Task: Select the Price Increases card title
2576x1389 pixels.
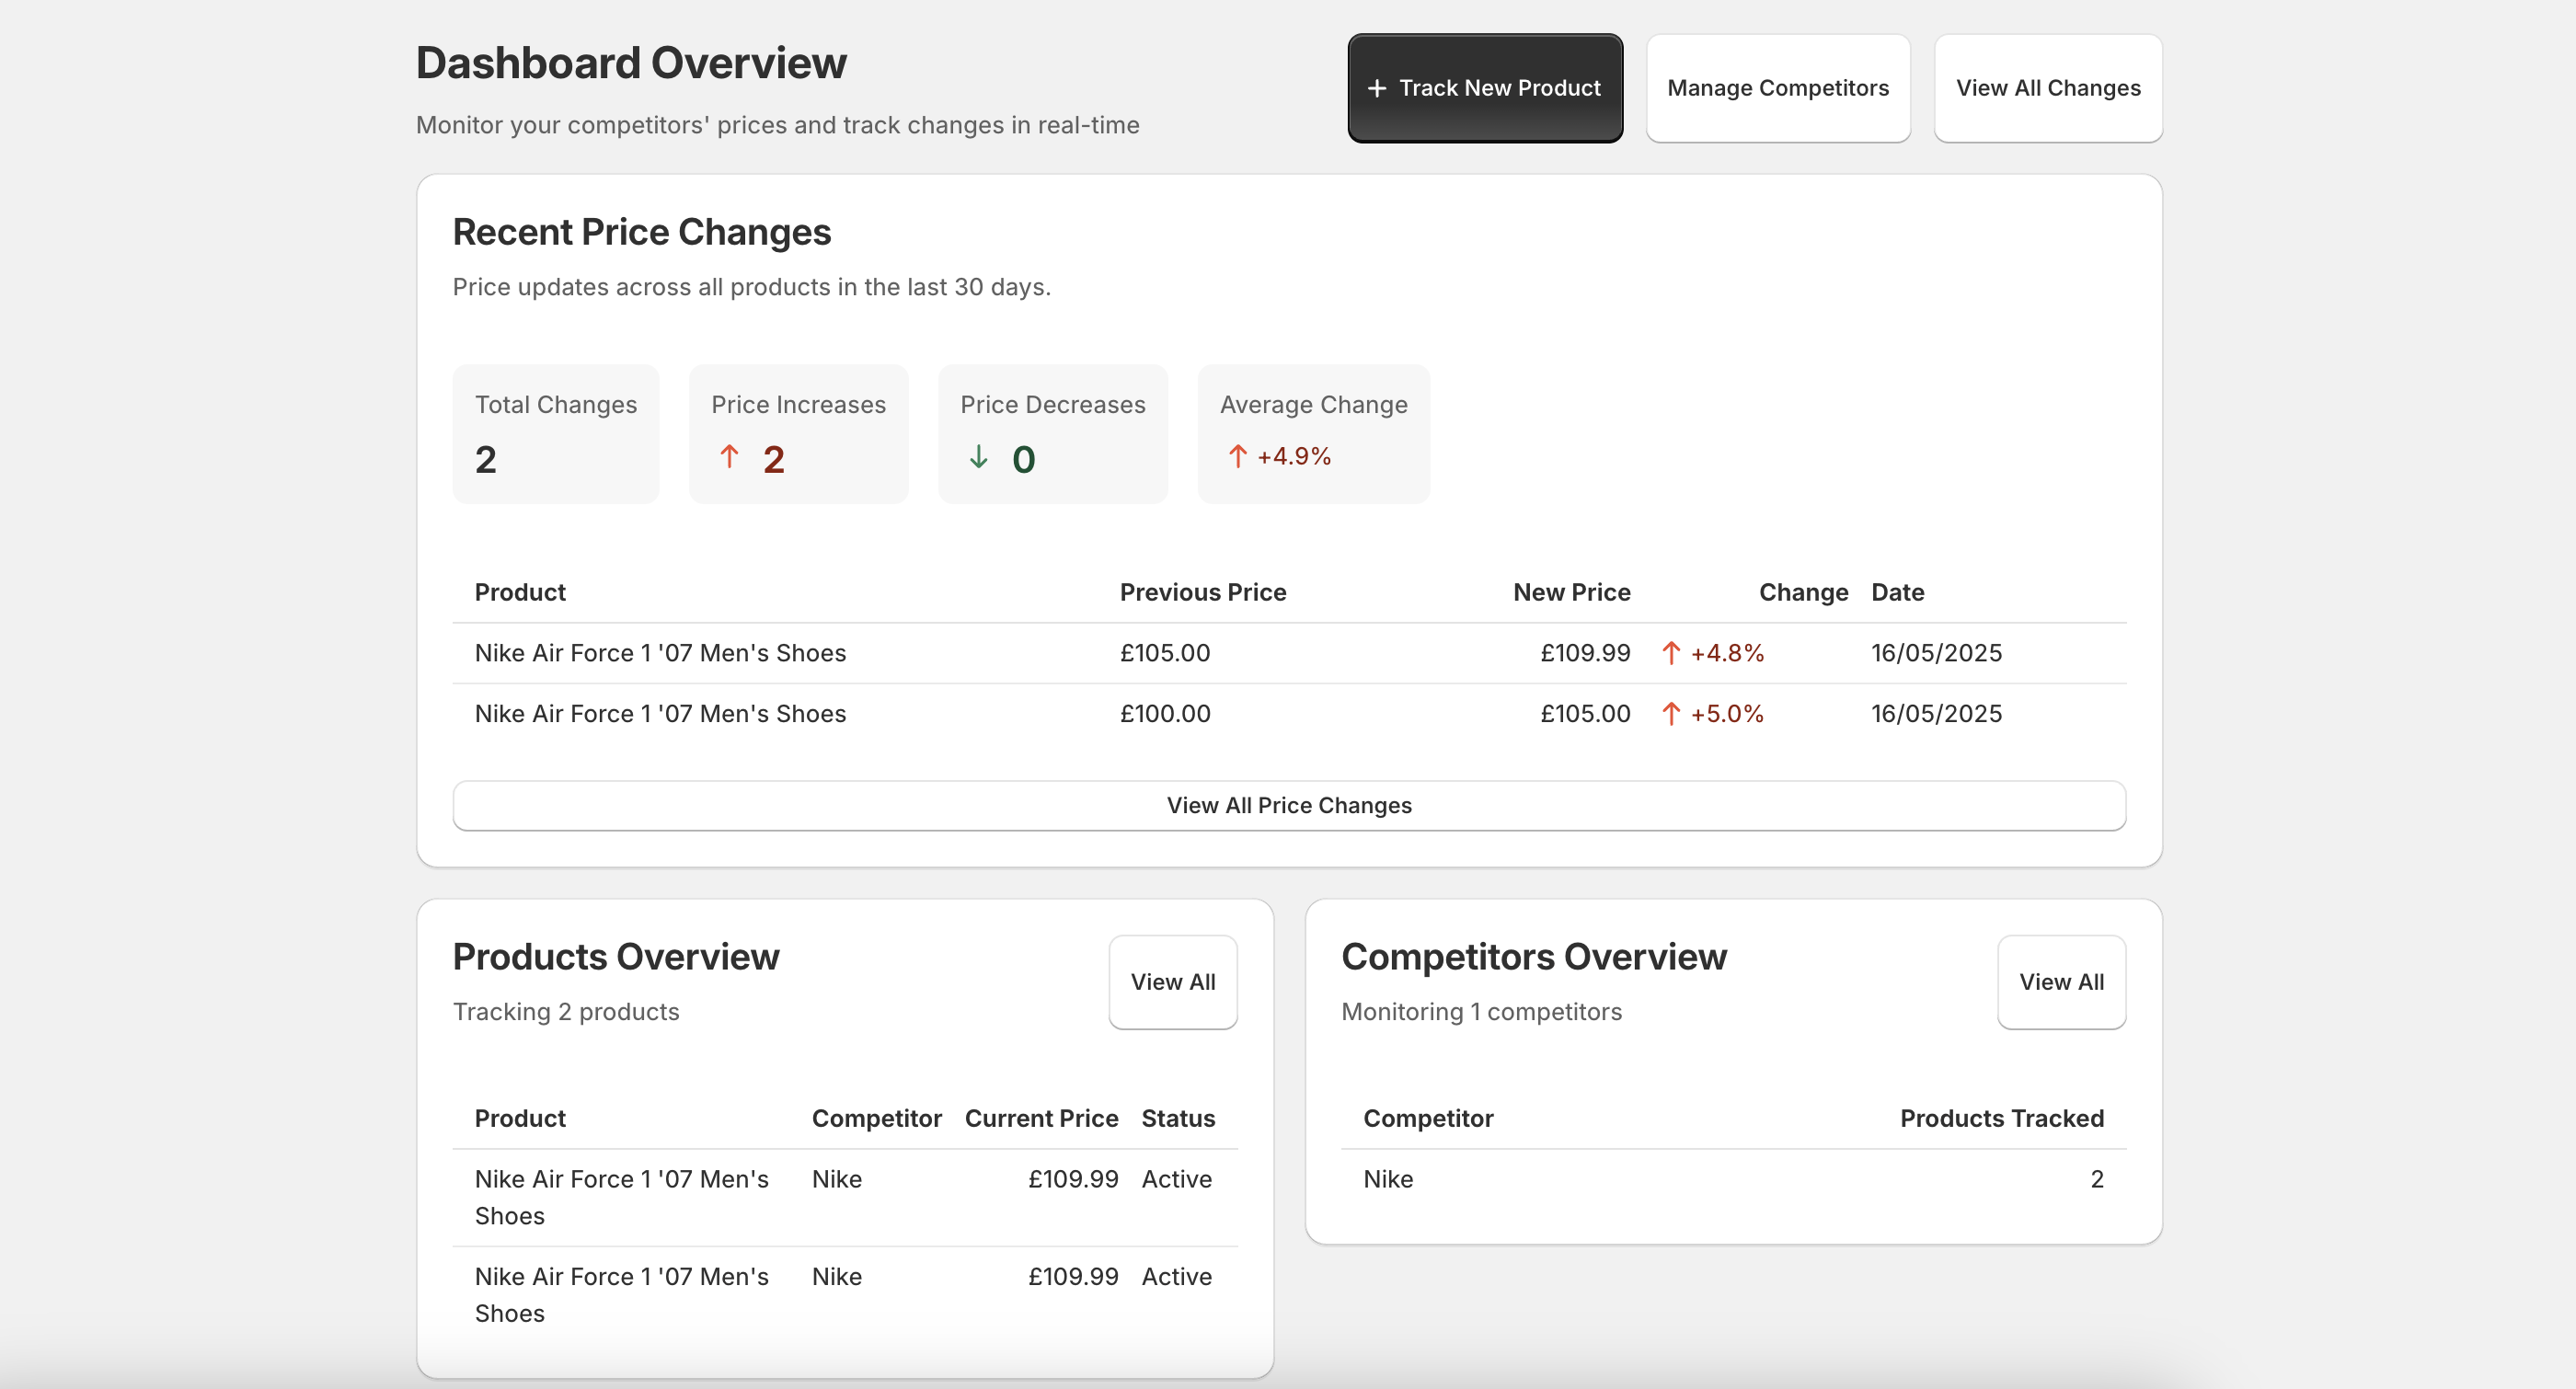Action: tap(798, 404)
